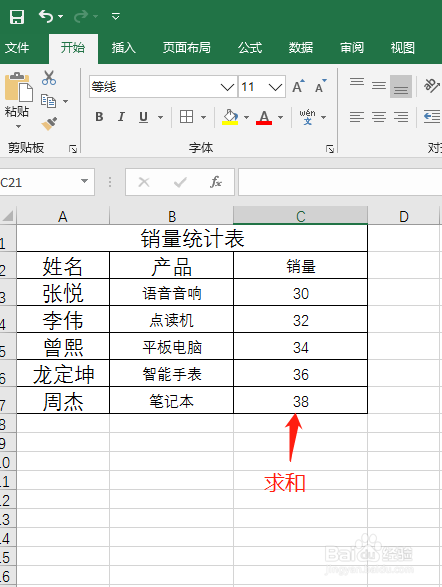
Task: Click the Cut scissors icon
Action: click(x=49, y=78)
